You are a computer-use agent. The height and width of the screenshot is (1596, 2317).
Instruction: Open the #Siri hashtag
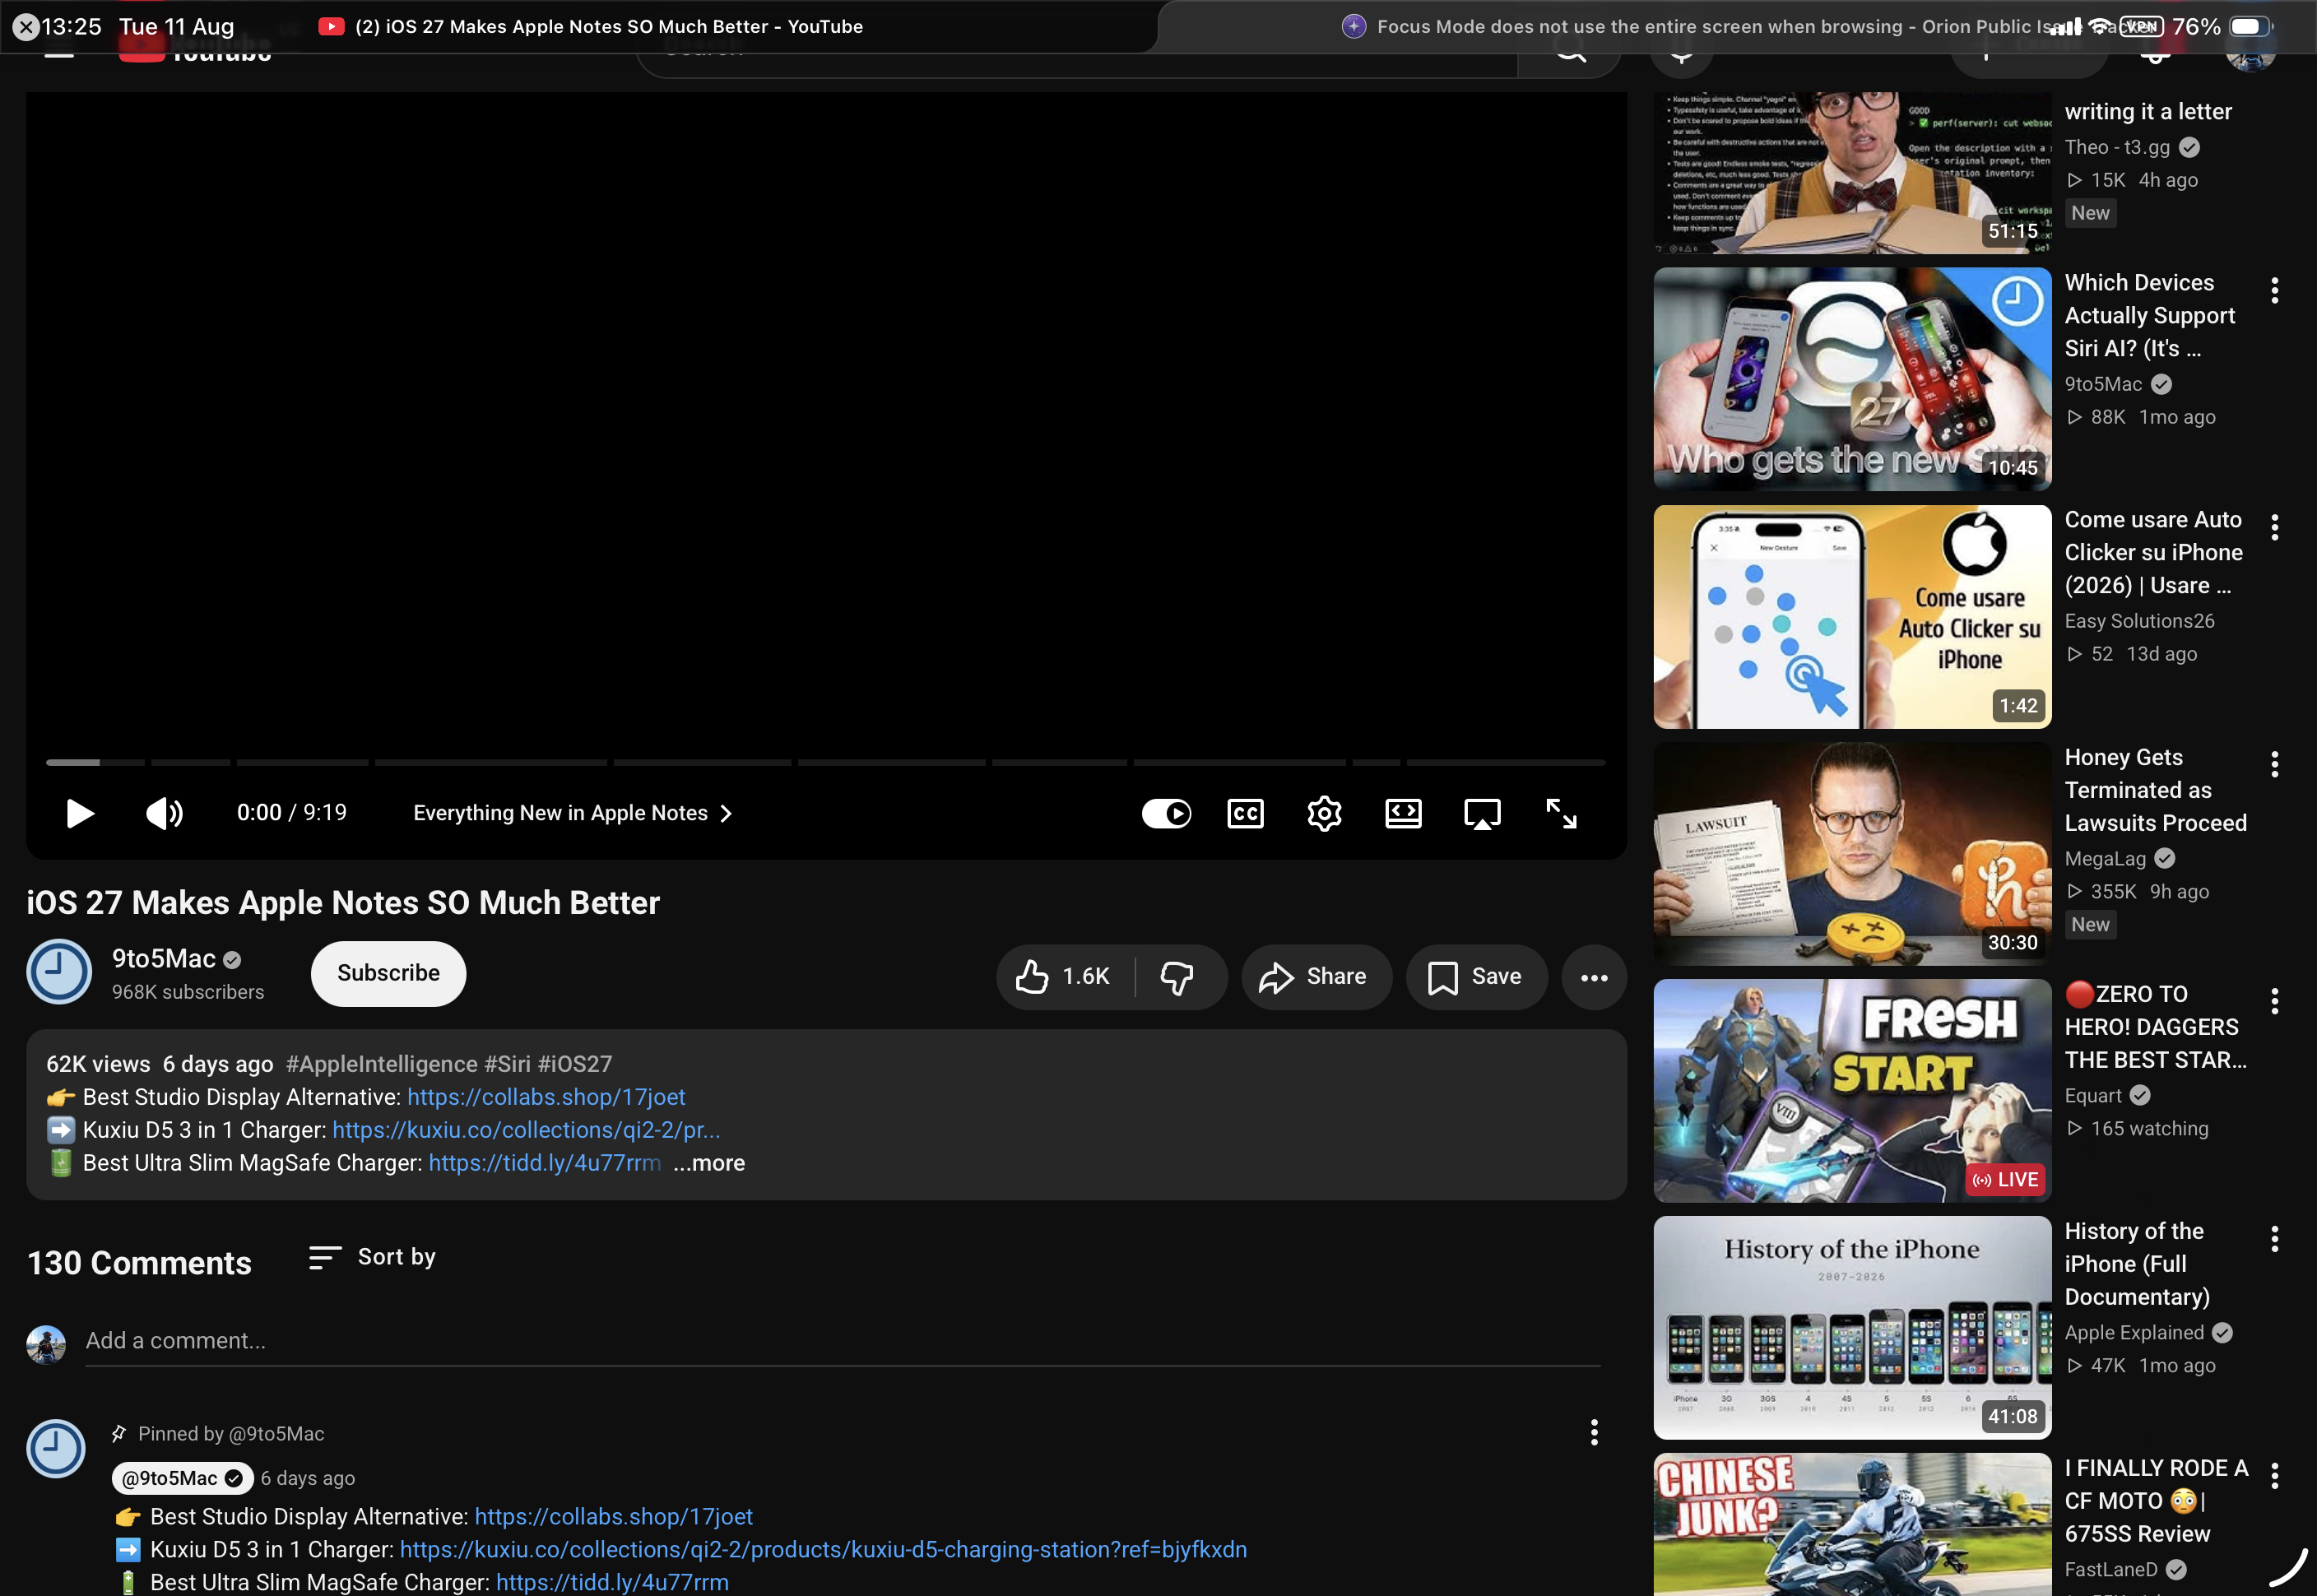pyautogui.click(x=507, y=1064)
